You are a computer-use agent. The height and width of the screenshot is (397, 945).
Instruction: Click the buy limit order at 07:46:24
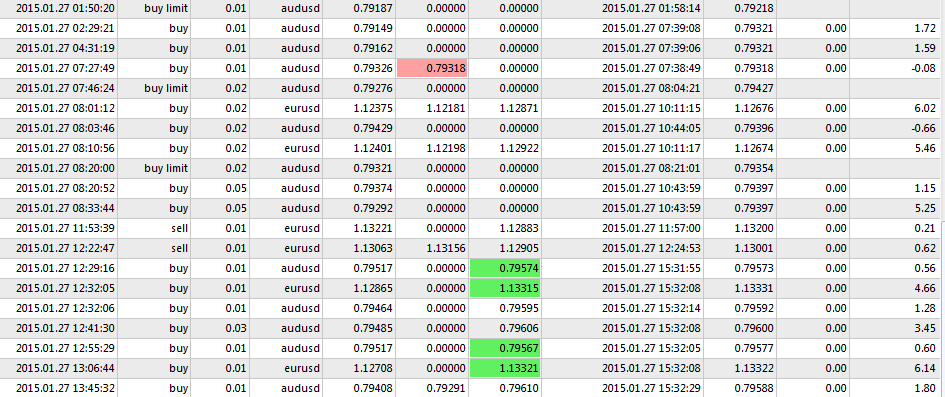coord(472,89)
